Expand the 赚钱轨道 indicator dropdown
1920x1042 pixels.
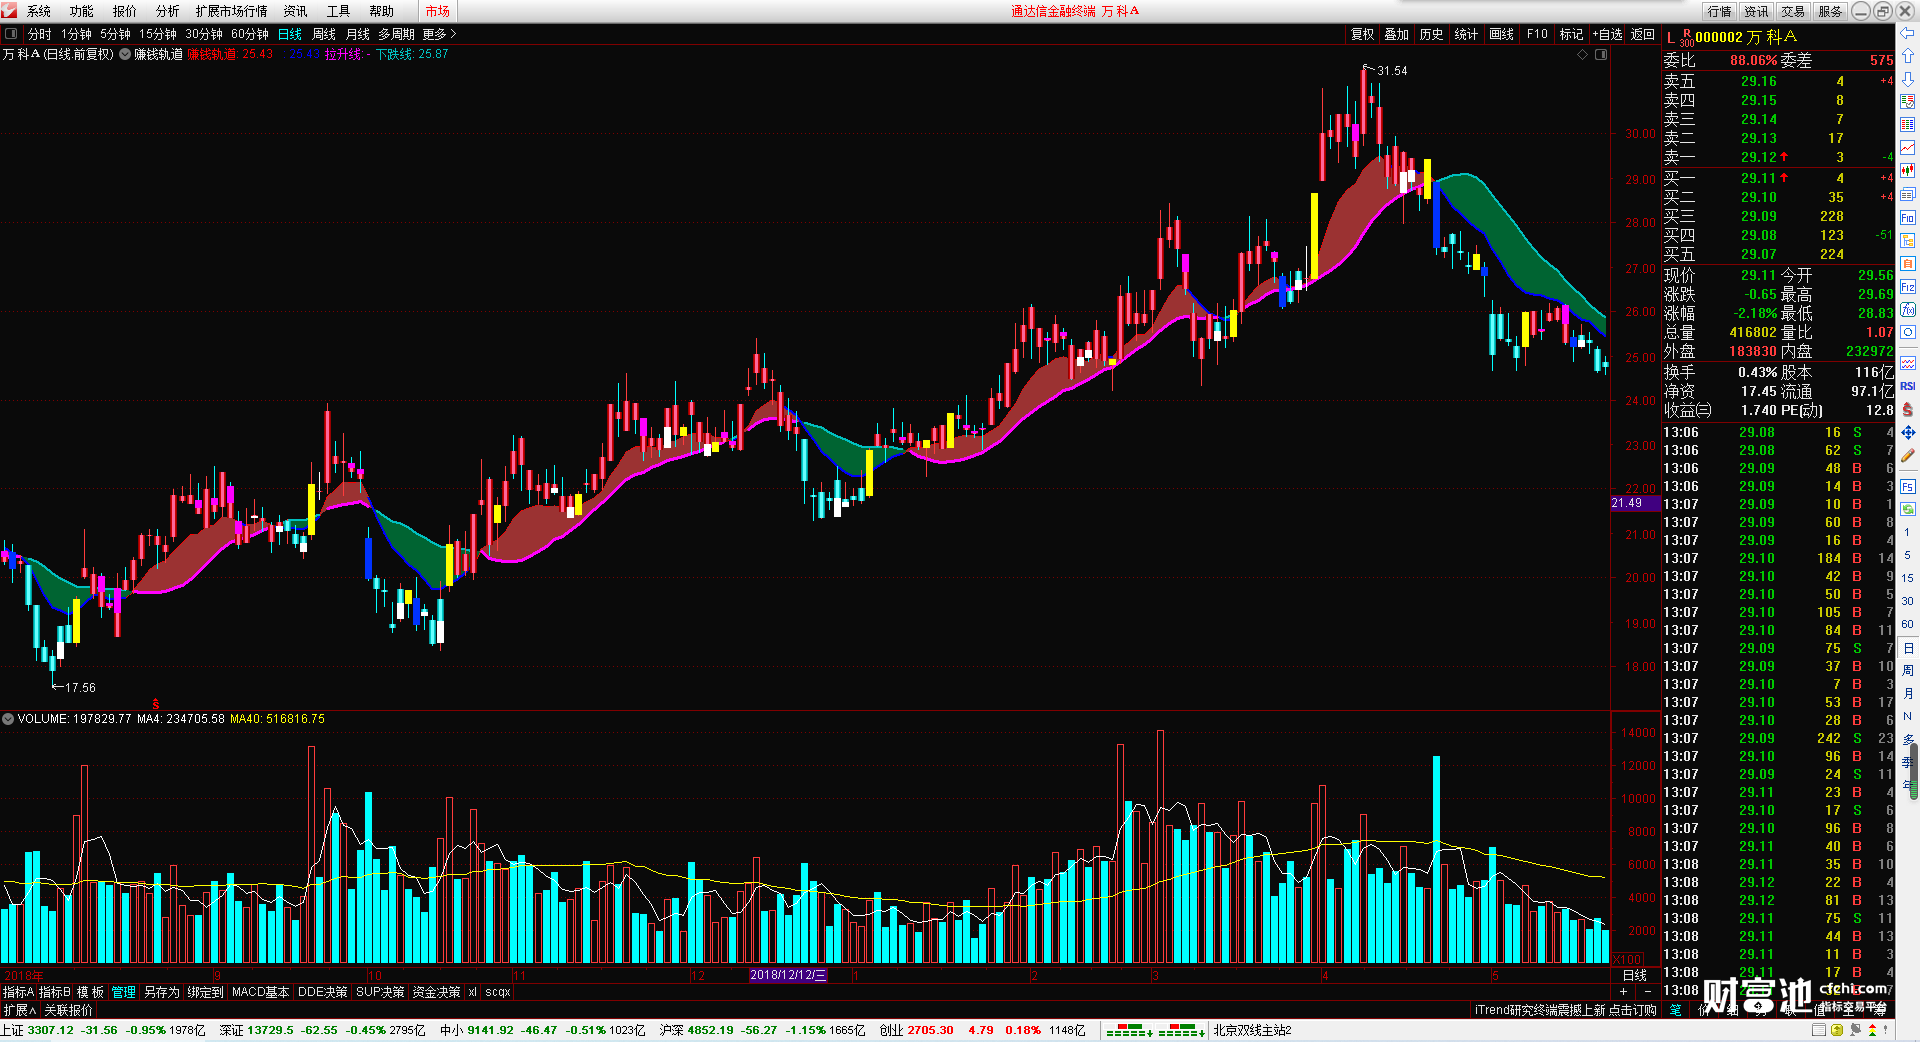coord(125,55)
